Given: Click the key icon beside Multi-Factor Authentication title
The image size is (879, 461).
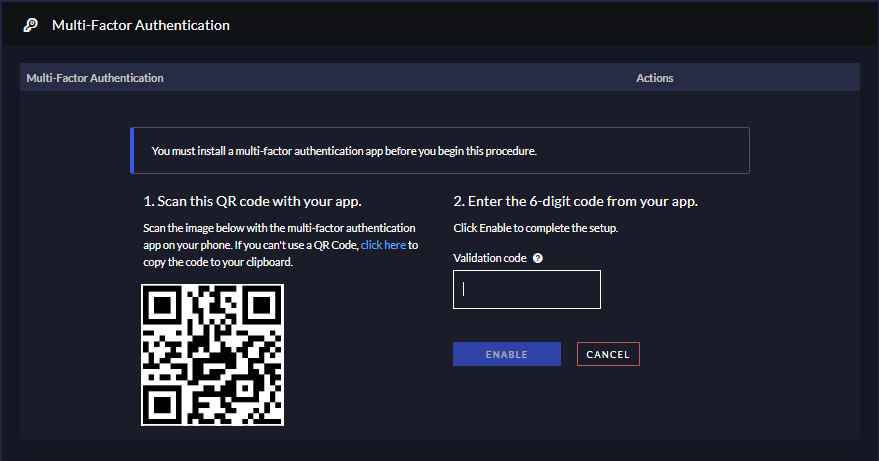Looking at the screenshot, I should 31,25.
